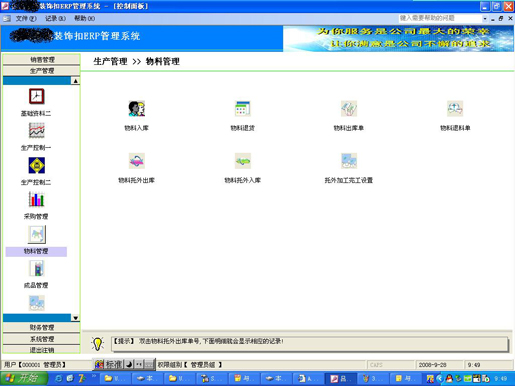Click the Windows 开始 start button
Image resolution: width=515 pixels, height=386 pixels.
click(x=24, y=378)
